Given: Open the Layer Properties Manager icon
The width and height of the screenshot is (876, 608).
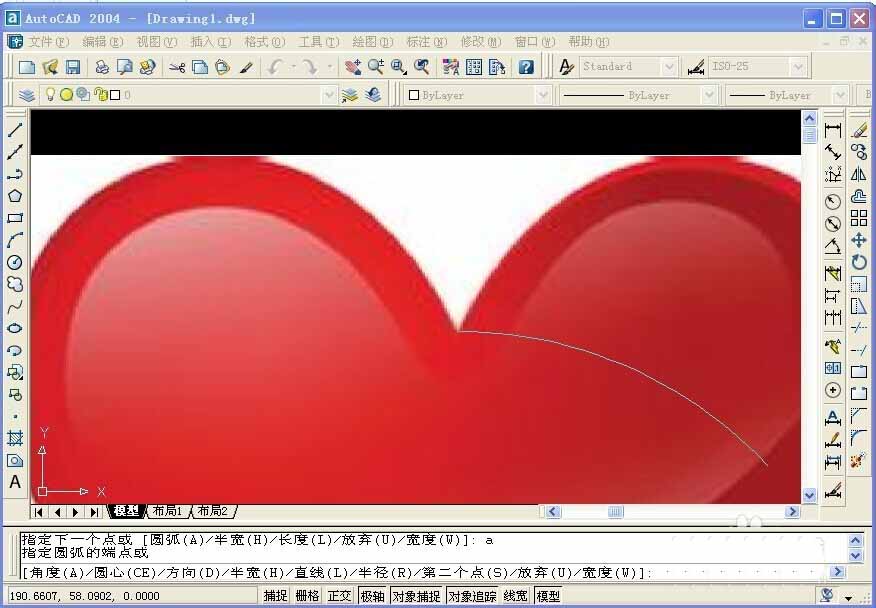Looking at the screenshot, I should 26,95.
